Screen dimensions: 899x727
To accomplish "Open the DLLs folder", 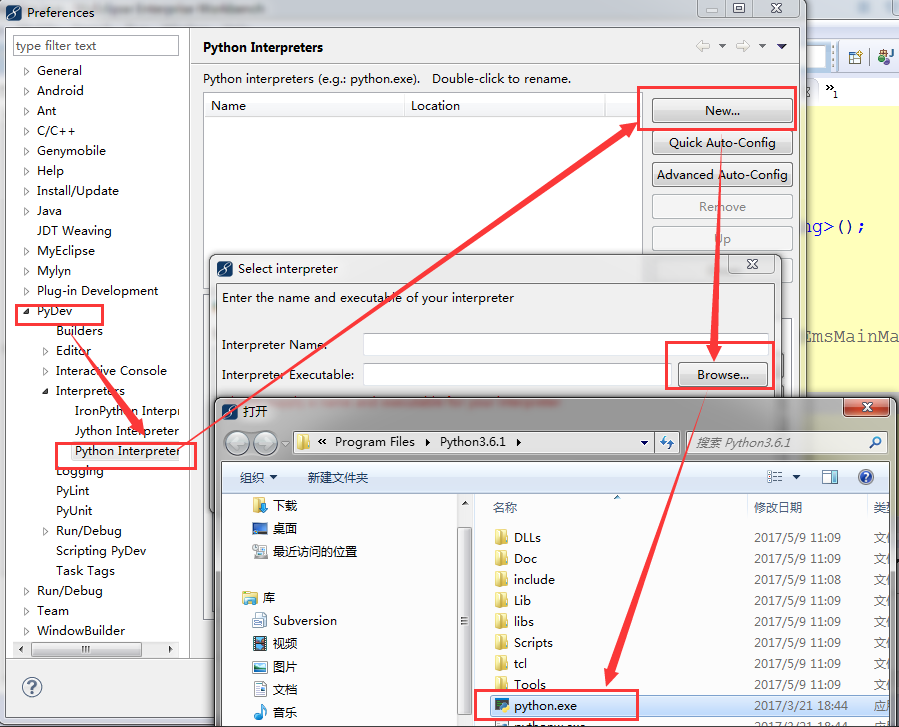I will click(x=527, y=538).
